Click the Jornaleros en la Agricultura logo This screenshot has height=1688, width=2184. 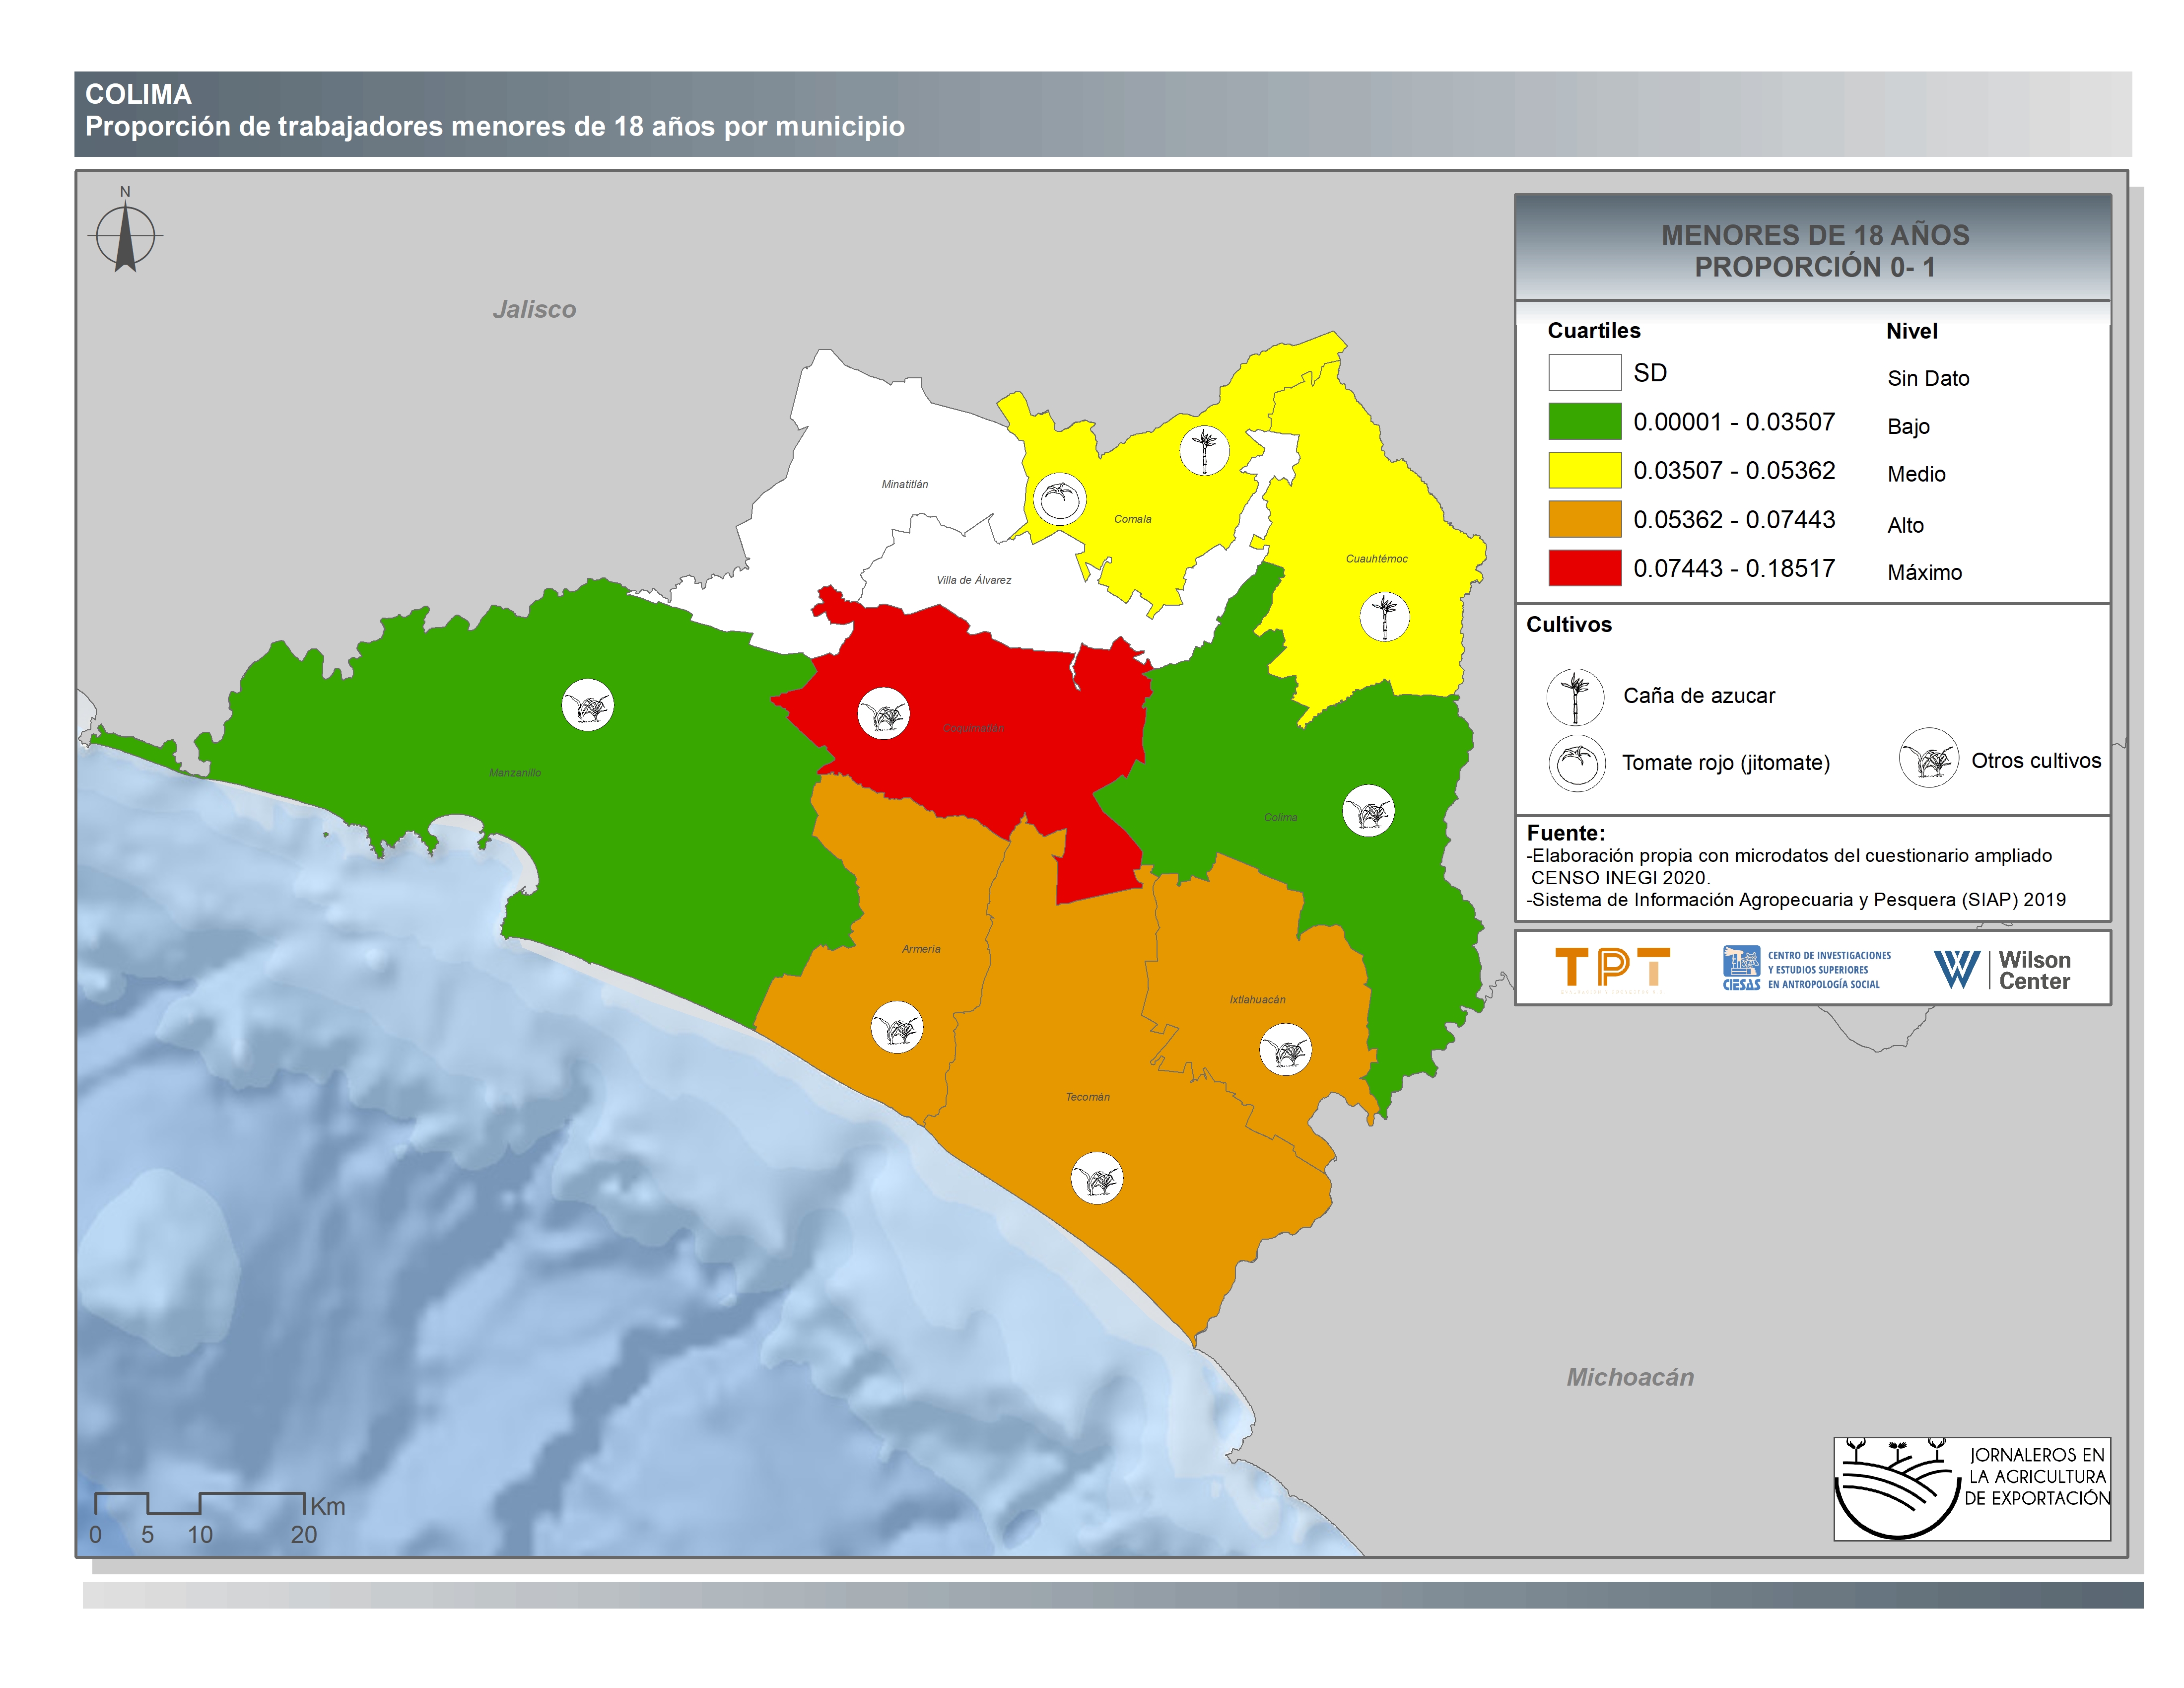pos(1971,1488)
